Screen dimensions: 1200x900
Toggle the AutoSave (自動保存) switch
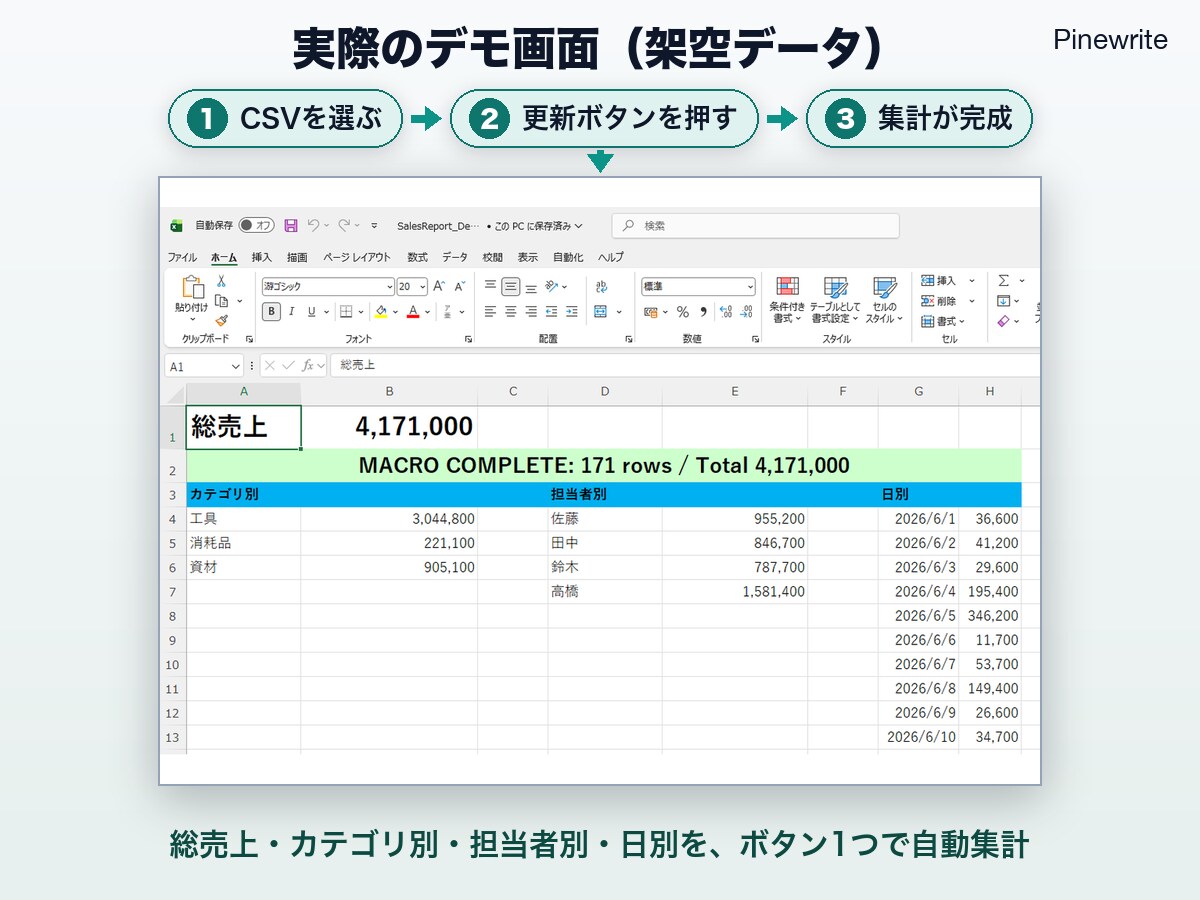(256, 226)
